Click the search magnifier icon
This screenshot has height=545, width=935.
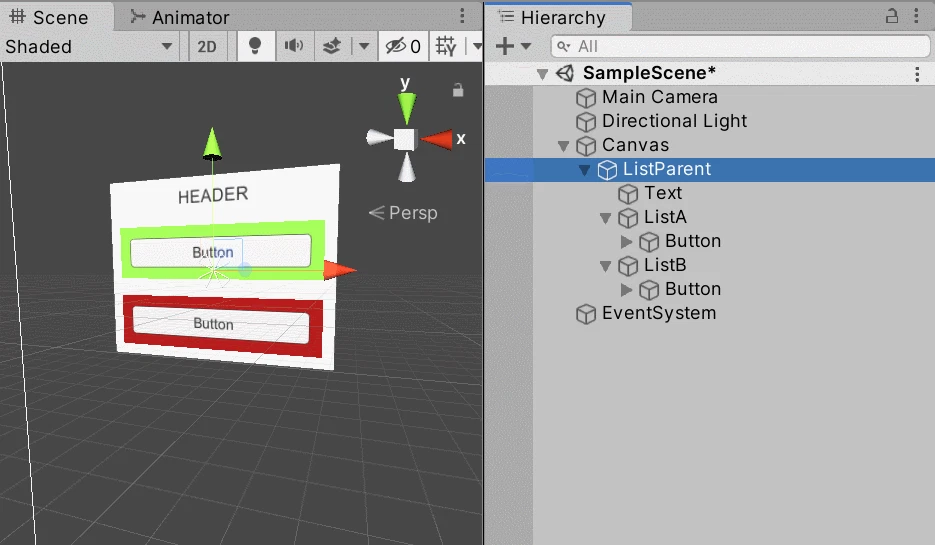point(564,46)
